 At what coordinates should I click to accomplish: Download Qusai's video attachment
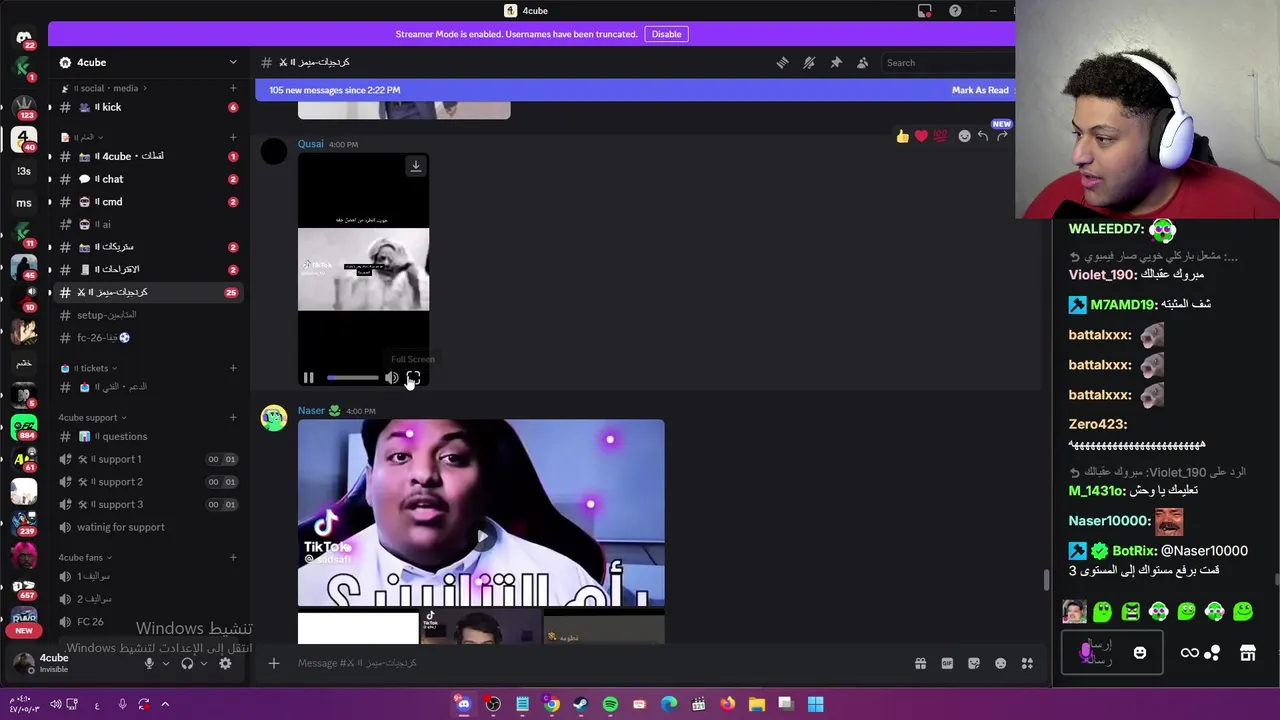(415, 166)
